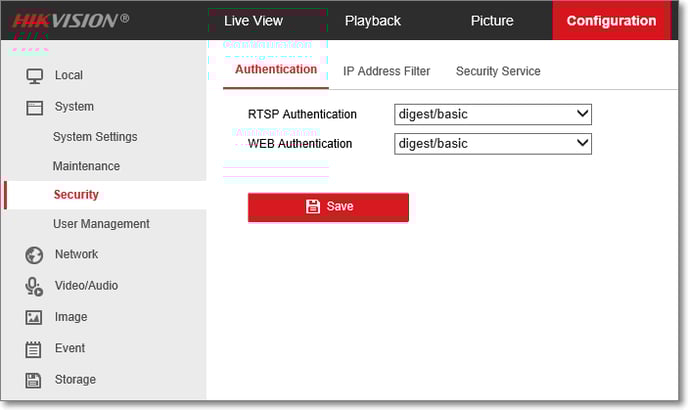Image resolution: width=688 pixels, height=410 pixels.
Task: Open Live View from top menu
Action: click(253, 21)
